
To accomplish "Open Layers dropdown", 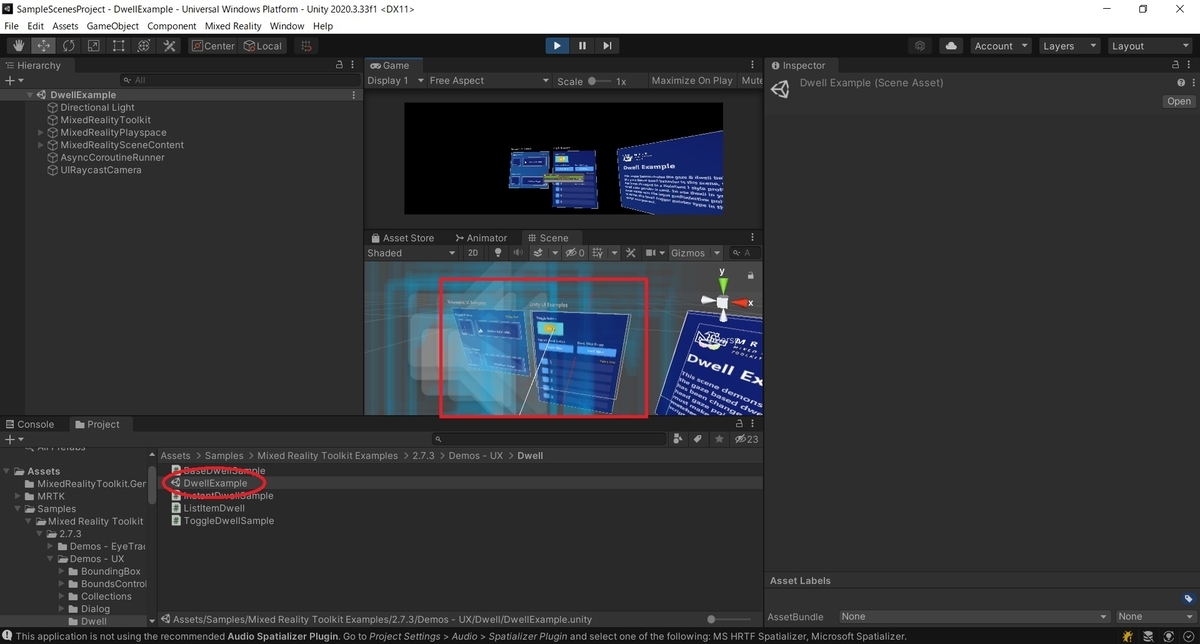I will (x=1068, y=46).
